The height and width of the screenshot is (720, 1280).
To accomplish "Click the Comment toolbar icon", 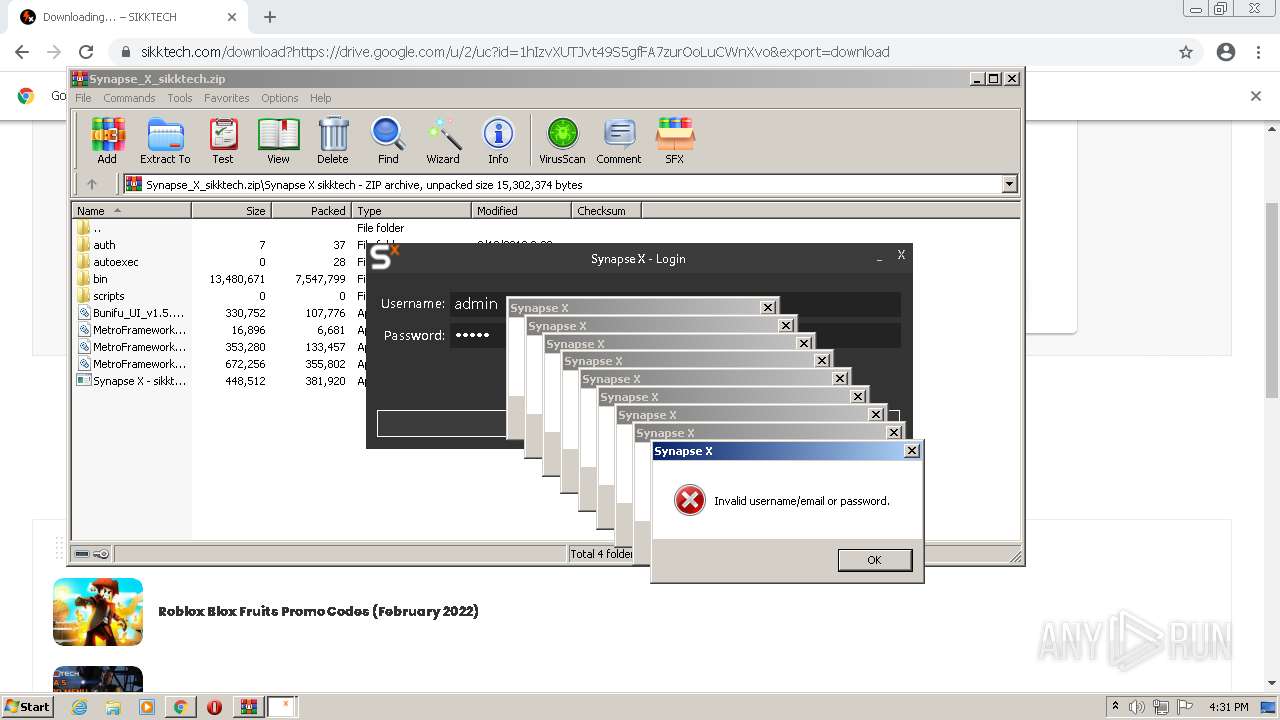I will [619, 140].
